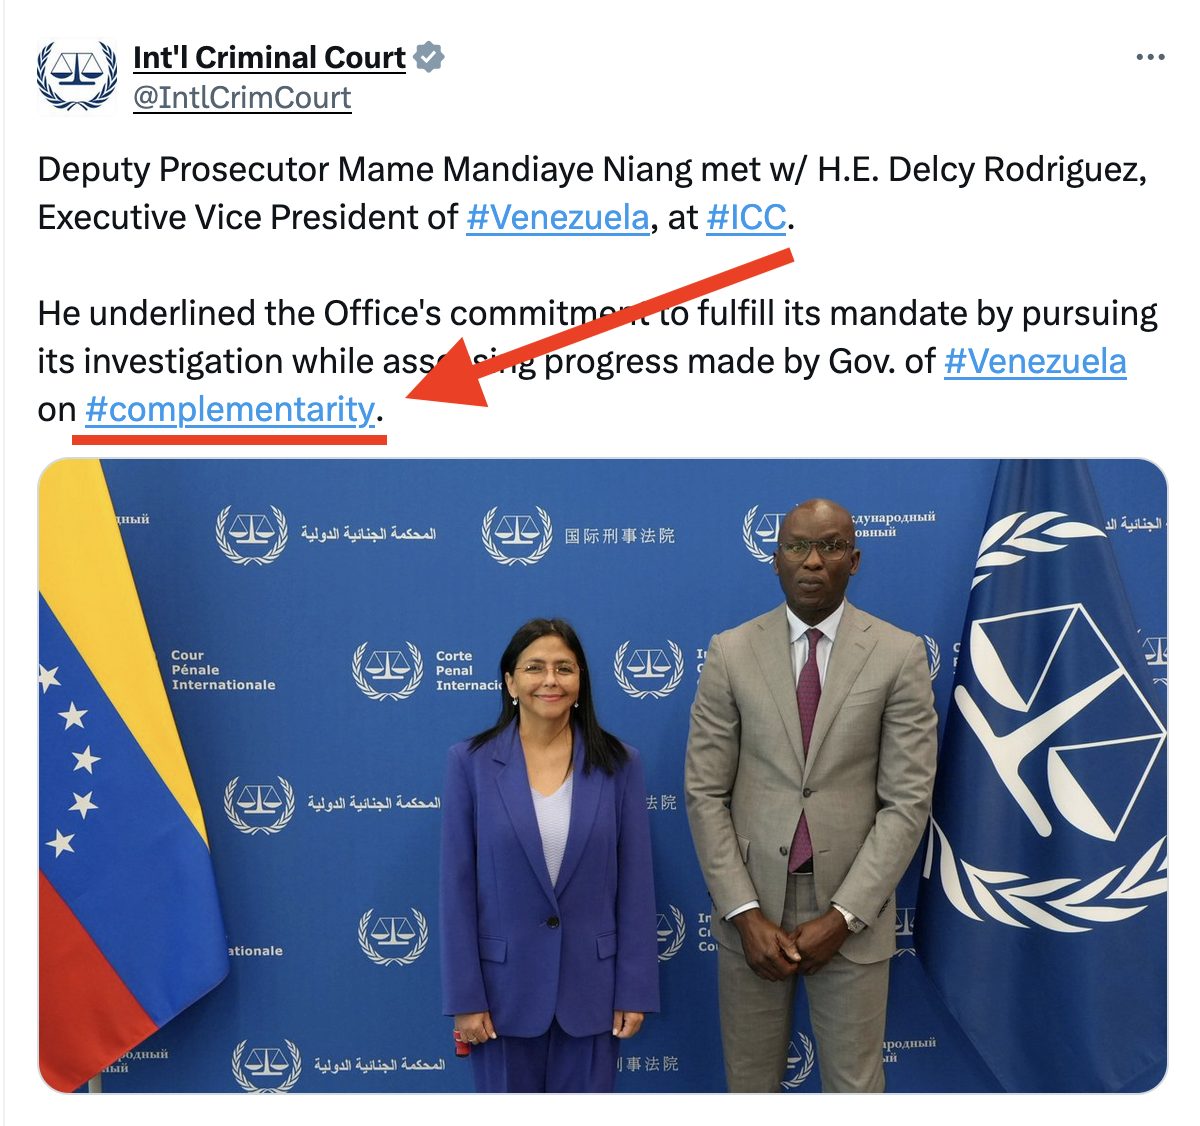
Task: Open the three-dot more options menu
Action: pyautogui.click(x=1151, y=57)
